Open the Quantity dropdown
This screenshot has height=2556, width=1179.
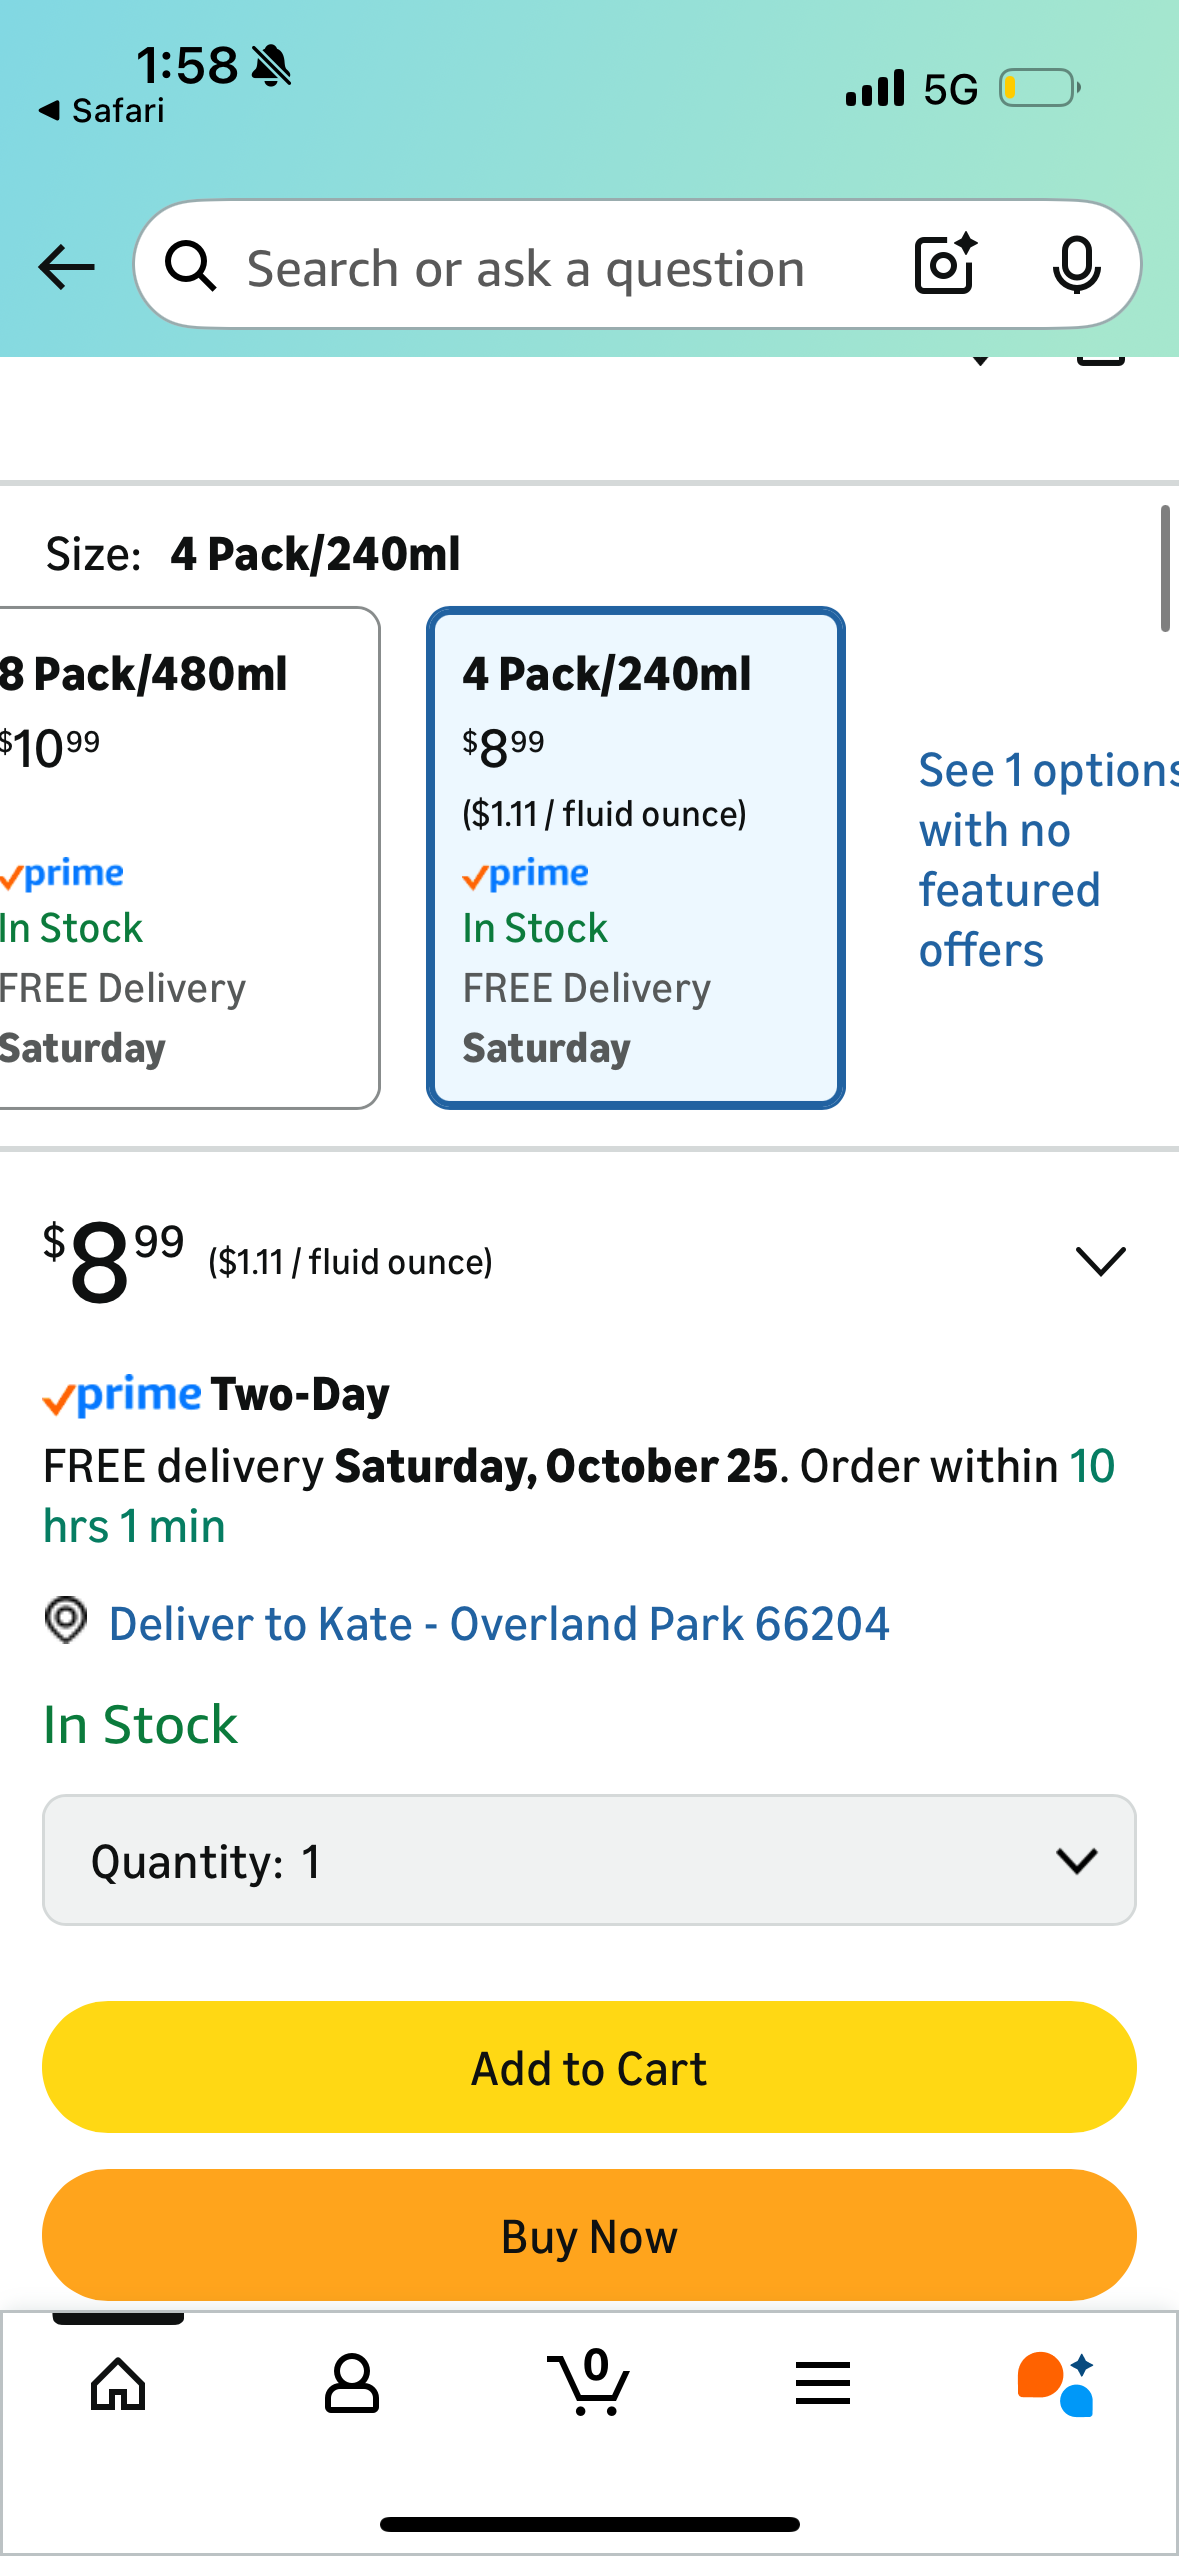pos(589,1860)
